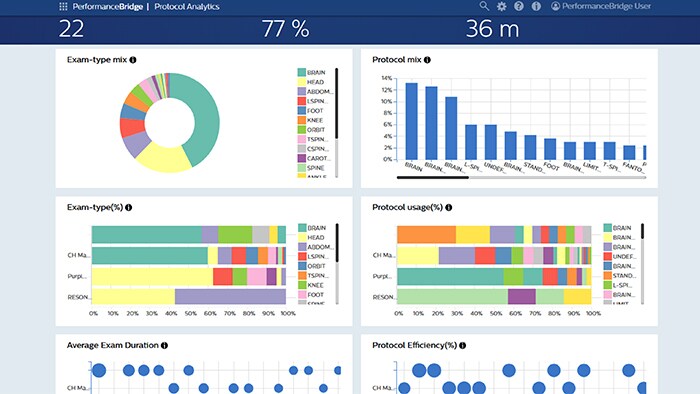Click the Protocol mix horizontal scrollbar
The width and height of the screenshot is (700, 394).
point(521,178)
